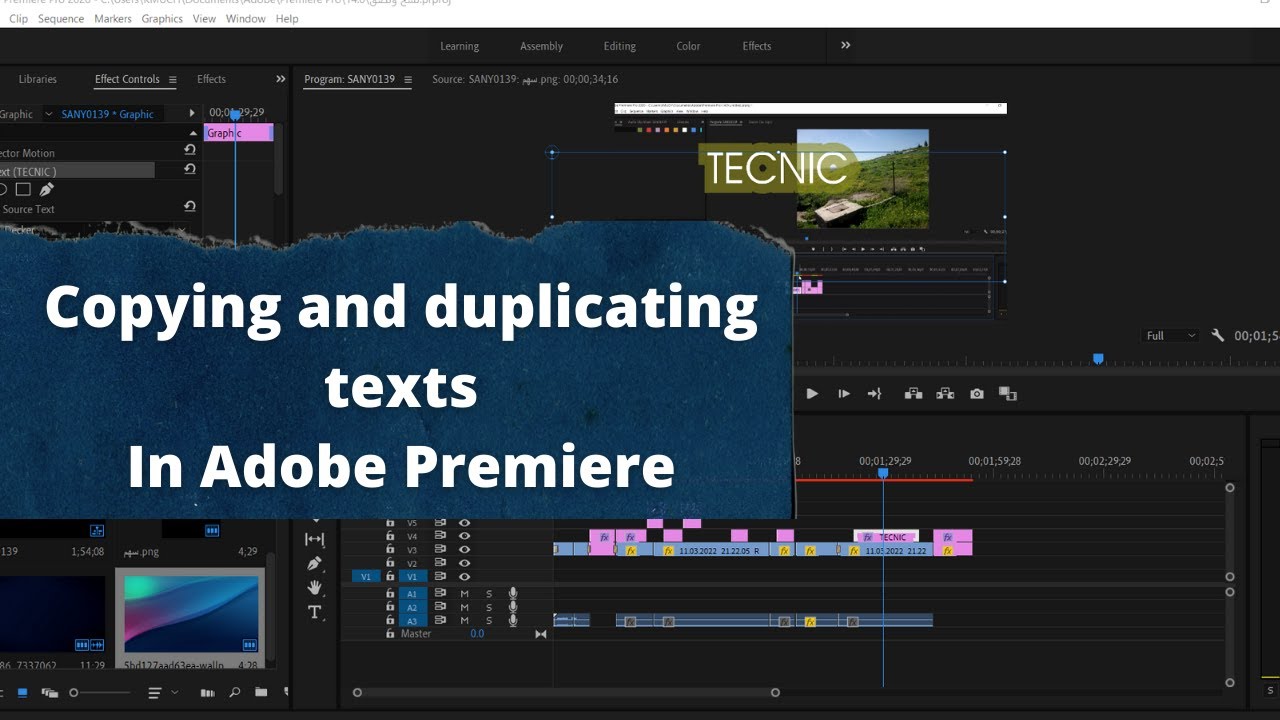Open the Graphics menu
1280x720 pixels.
tap(162, 19)
